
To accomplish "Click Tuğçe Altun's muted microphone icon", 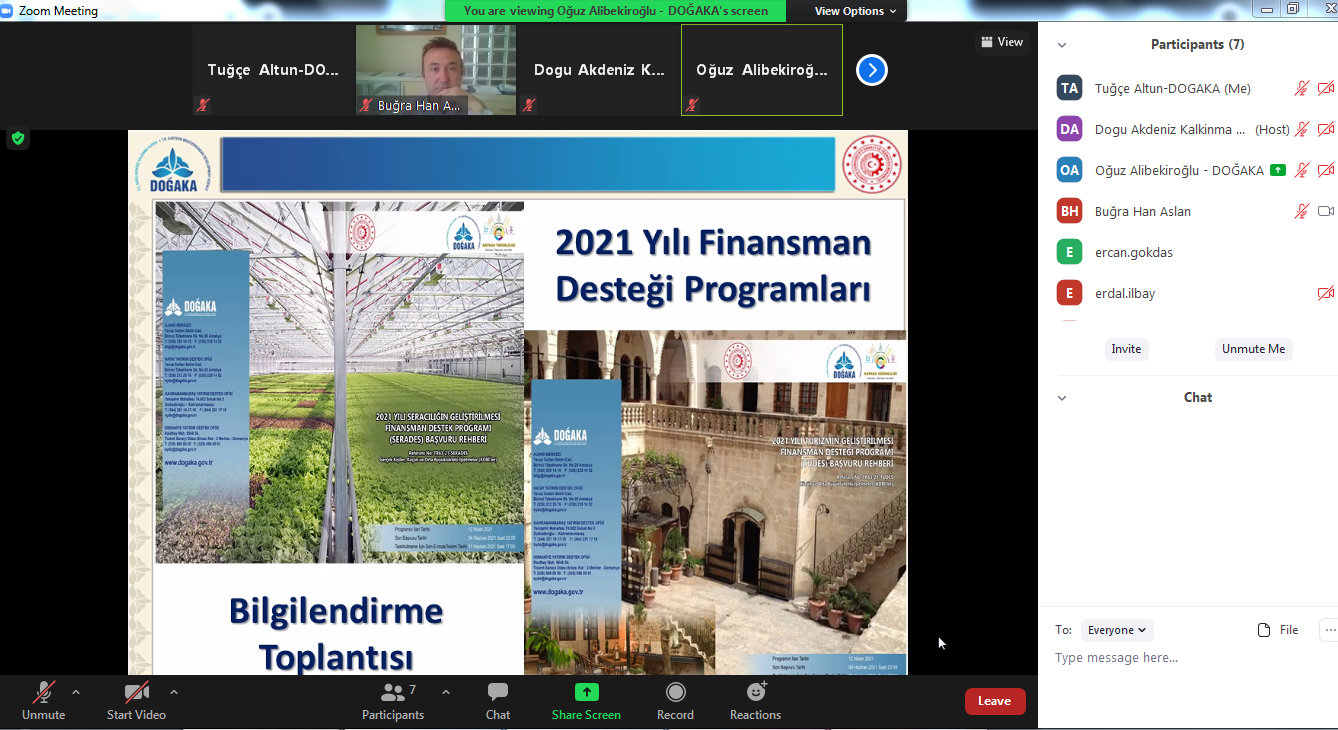I will [1301, 88].
